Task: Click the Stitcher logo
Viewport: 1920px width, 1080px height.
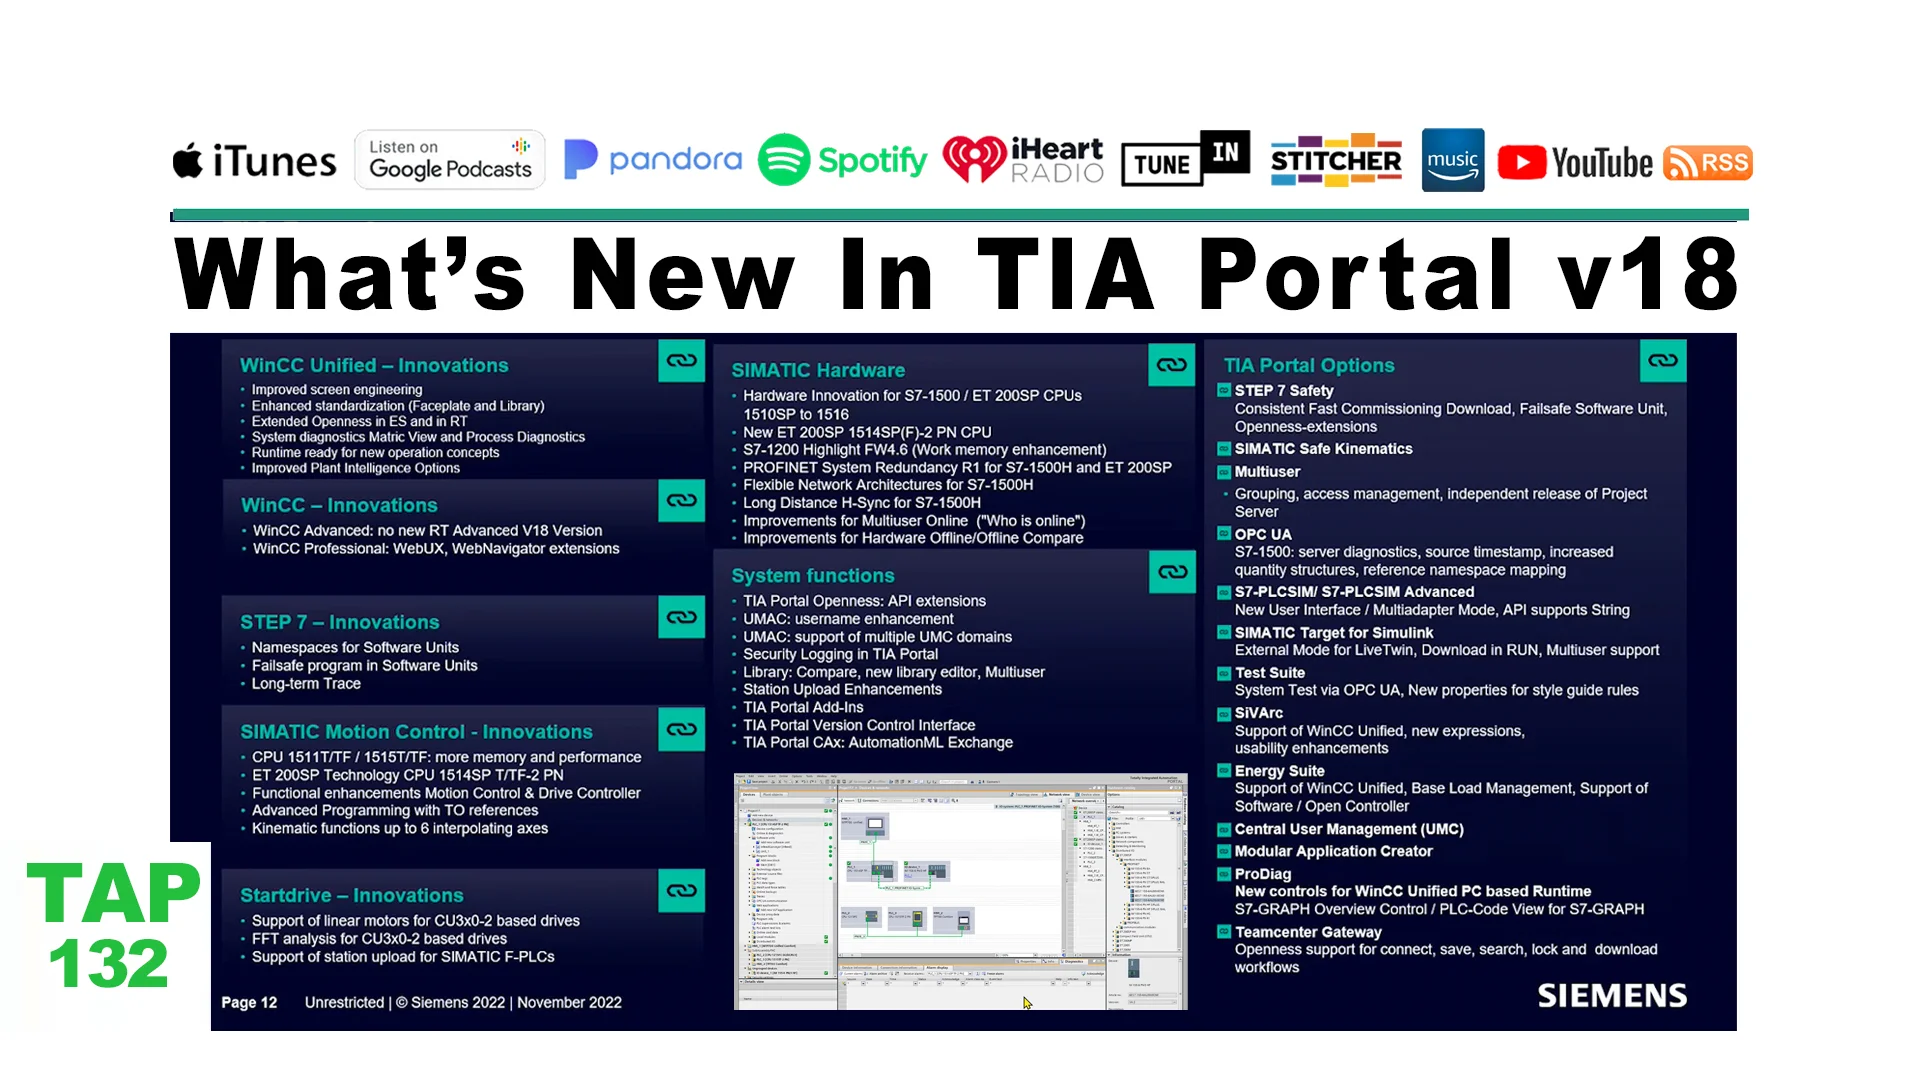Action: 1336,160
